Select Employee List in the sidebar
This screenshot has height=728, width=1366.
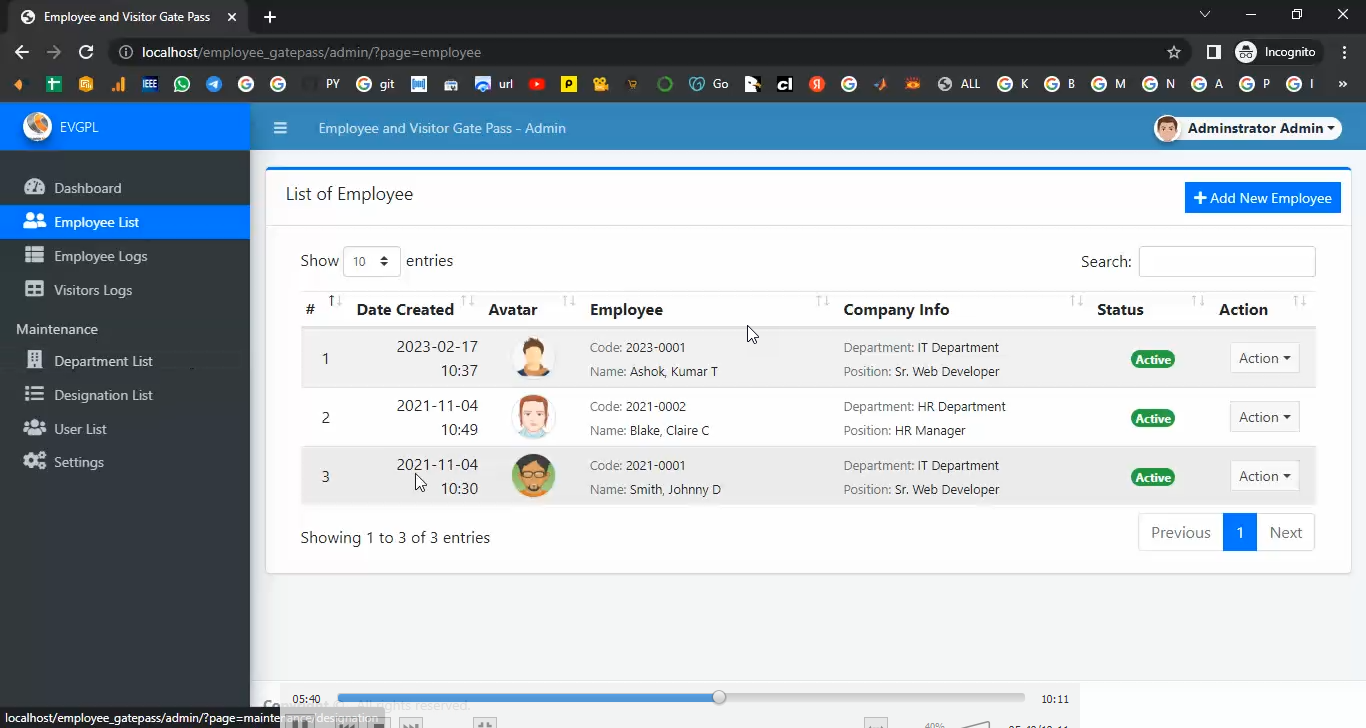coord(96,222)
